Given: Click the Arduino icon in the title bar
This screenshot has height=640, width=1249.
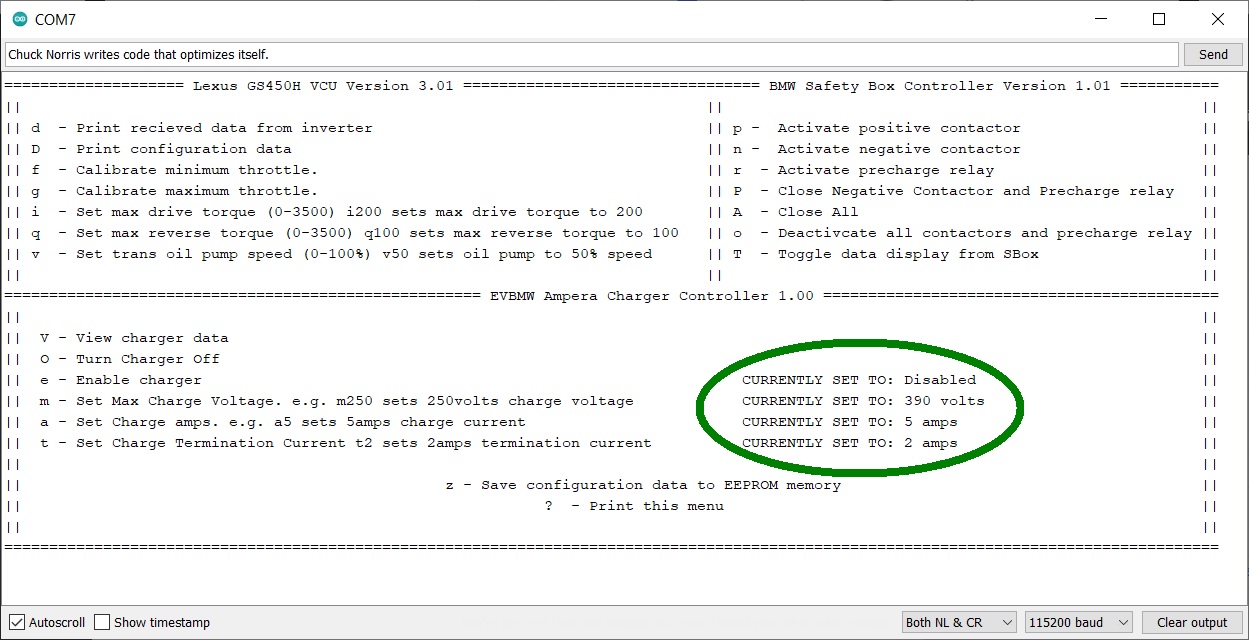Looking at the screenshot, I should point(19,19).
